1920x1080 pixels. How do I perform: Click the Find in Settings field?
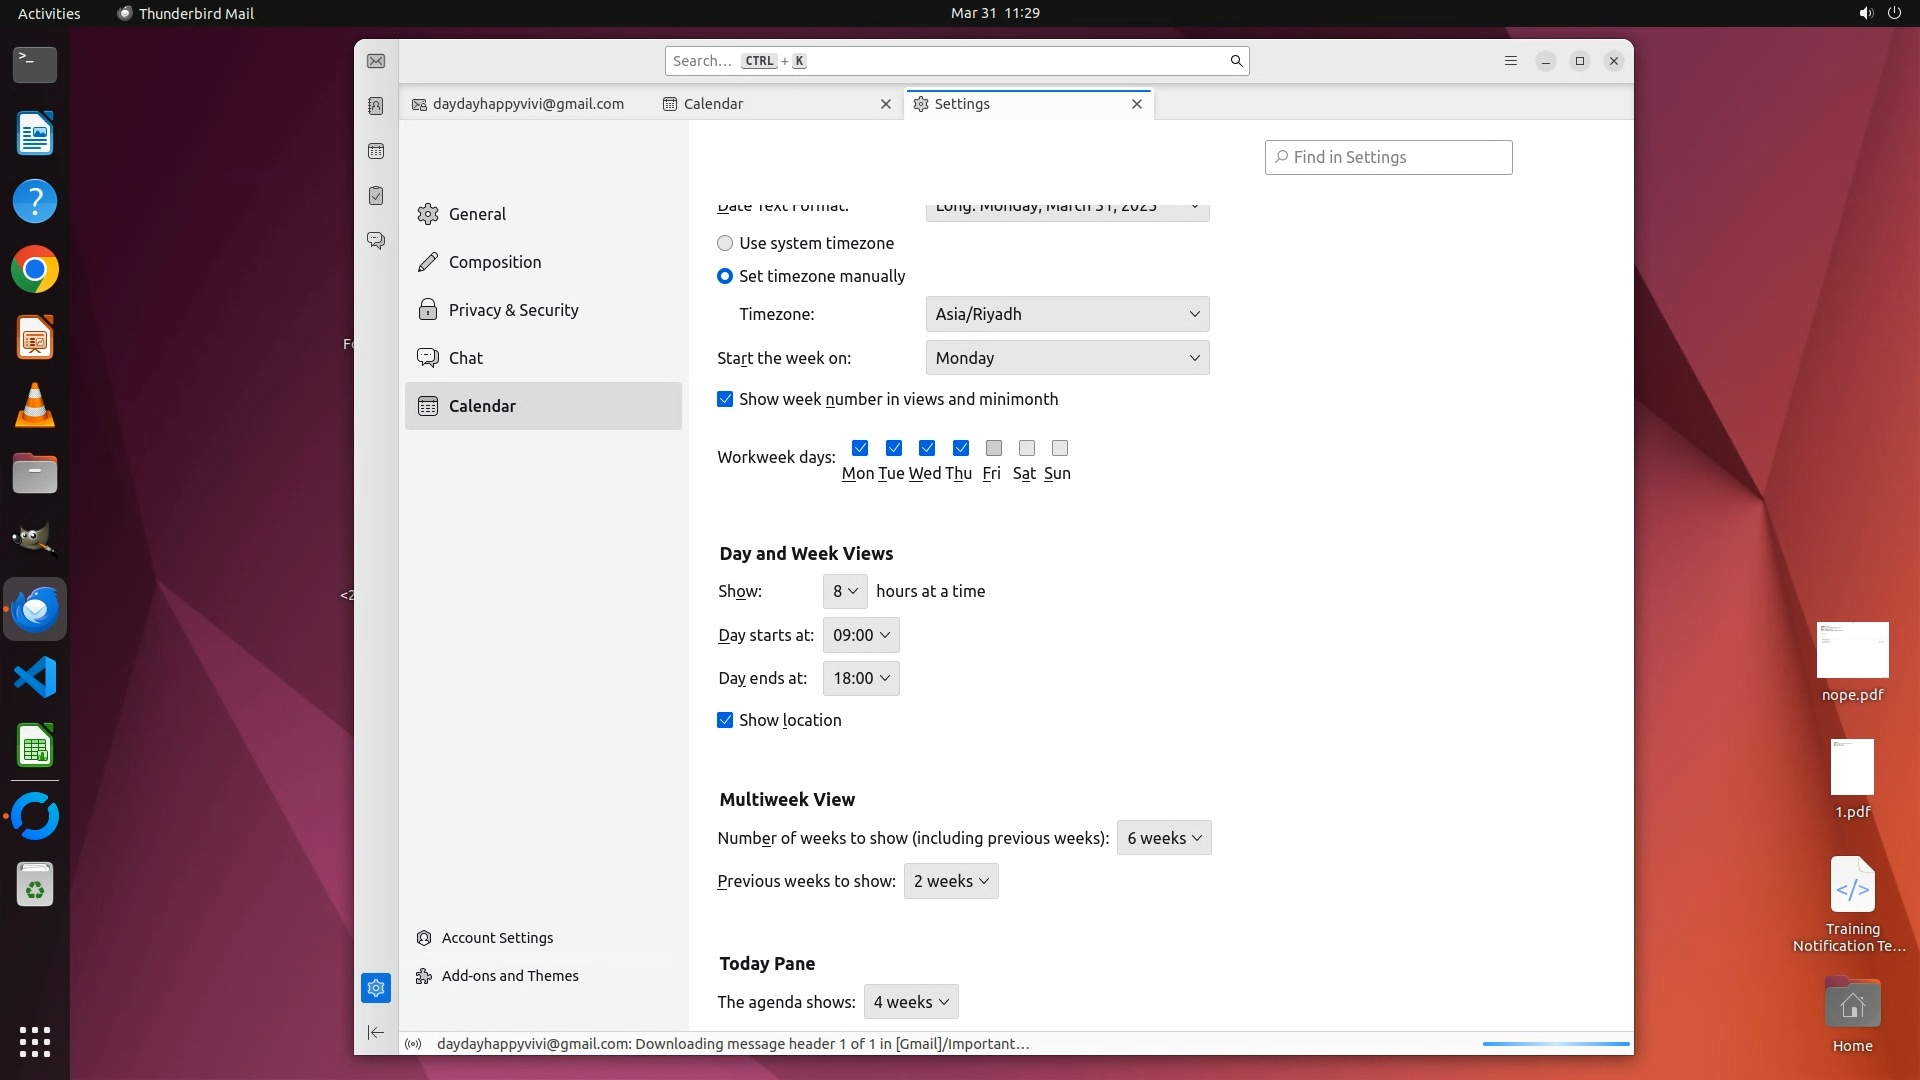pos(1388,157)
